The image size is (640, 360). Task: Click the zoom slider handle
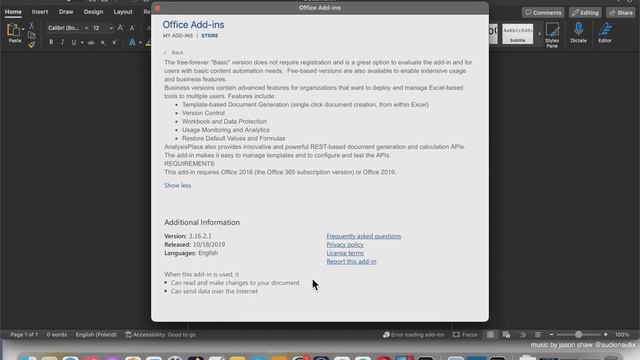[x=578, y=335]
